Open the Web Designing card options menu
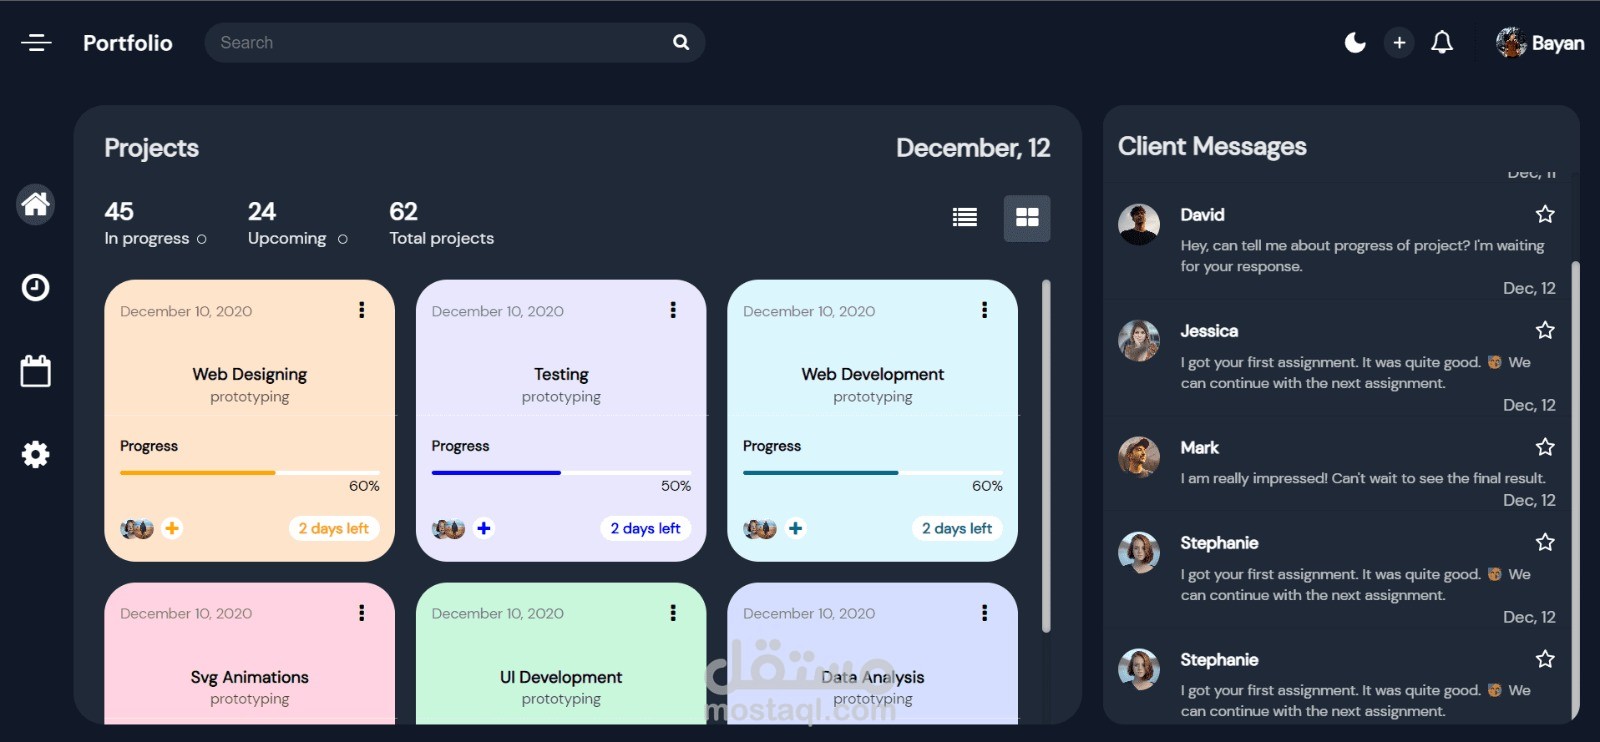The image size is (1600, 742). 362,310
